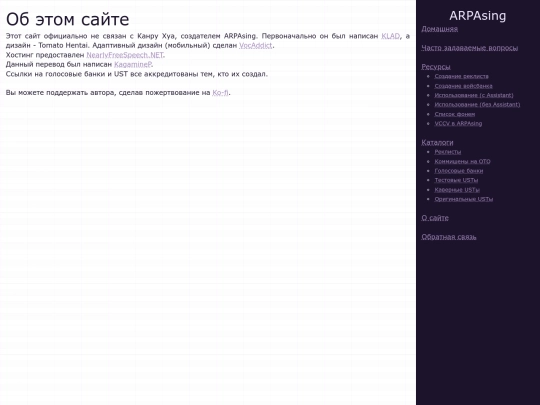Open Обратная связь contact page
The image size is (540, 405).
[449, 237]
